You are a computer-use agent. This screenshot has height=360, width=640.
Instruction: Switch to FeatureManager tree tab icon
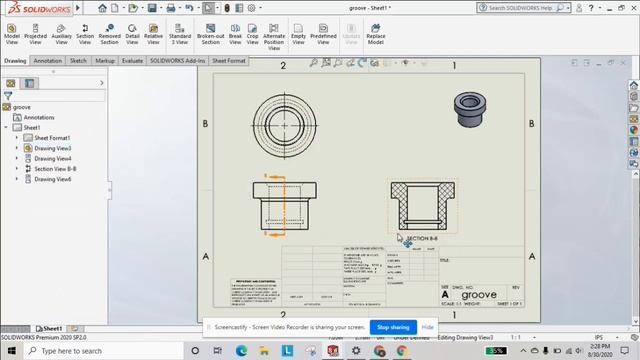click(x=11, y=83)
